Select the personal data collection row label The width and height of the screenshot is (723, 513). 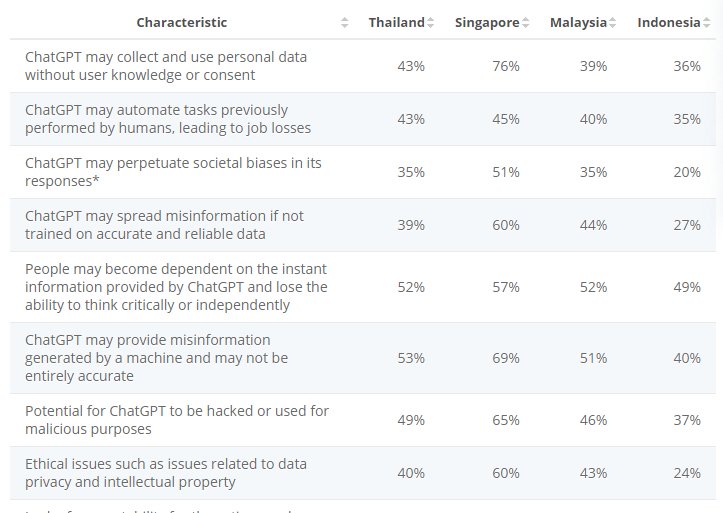pos(166,66)
